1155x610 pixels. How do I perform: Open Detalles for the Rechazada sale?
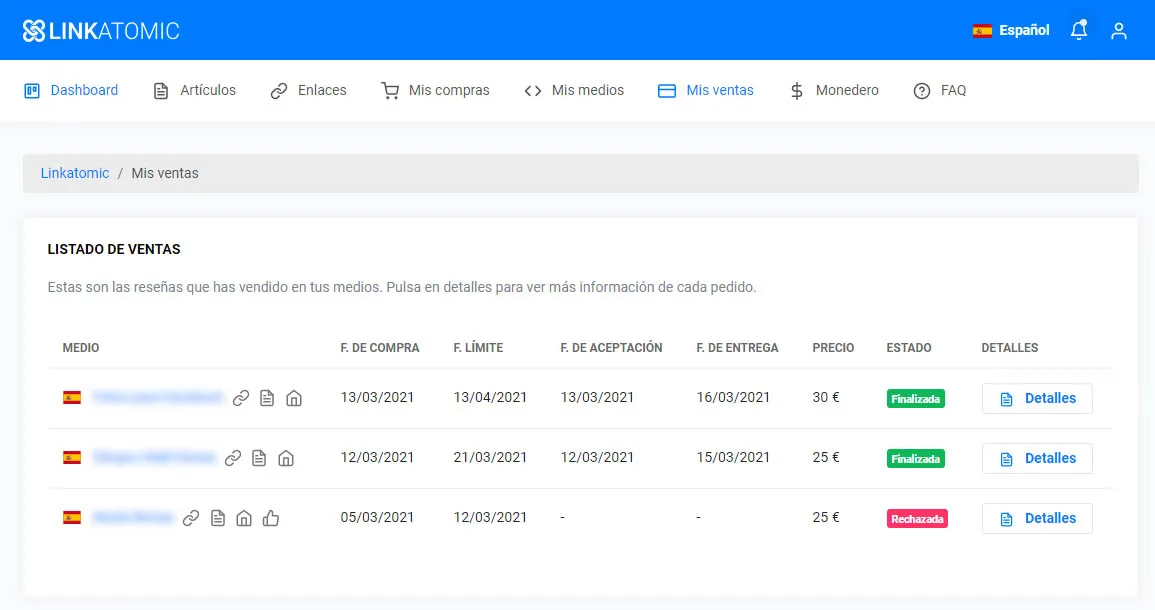click(1037, 518)
